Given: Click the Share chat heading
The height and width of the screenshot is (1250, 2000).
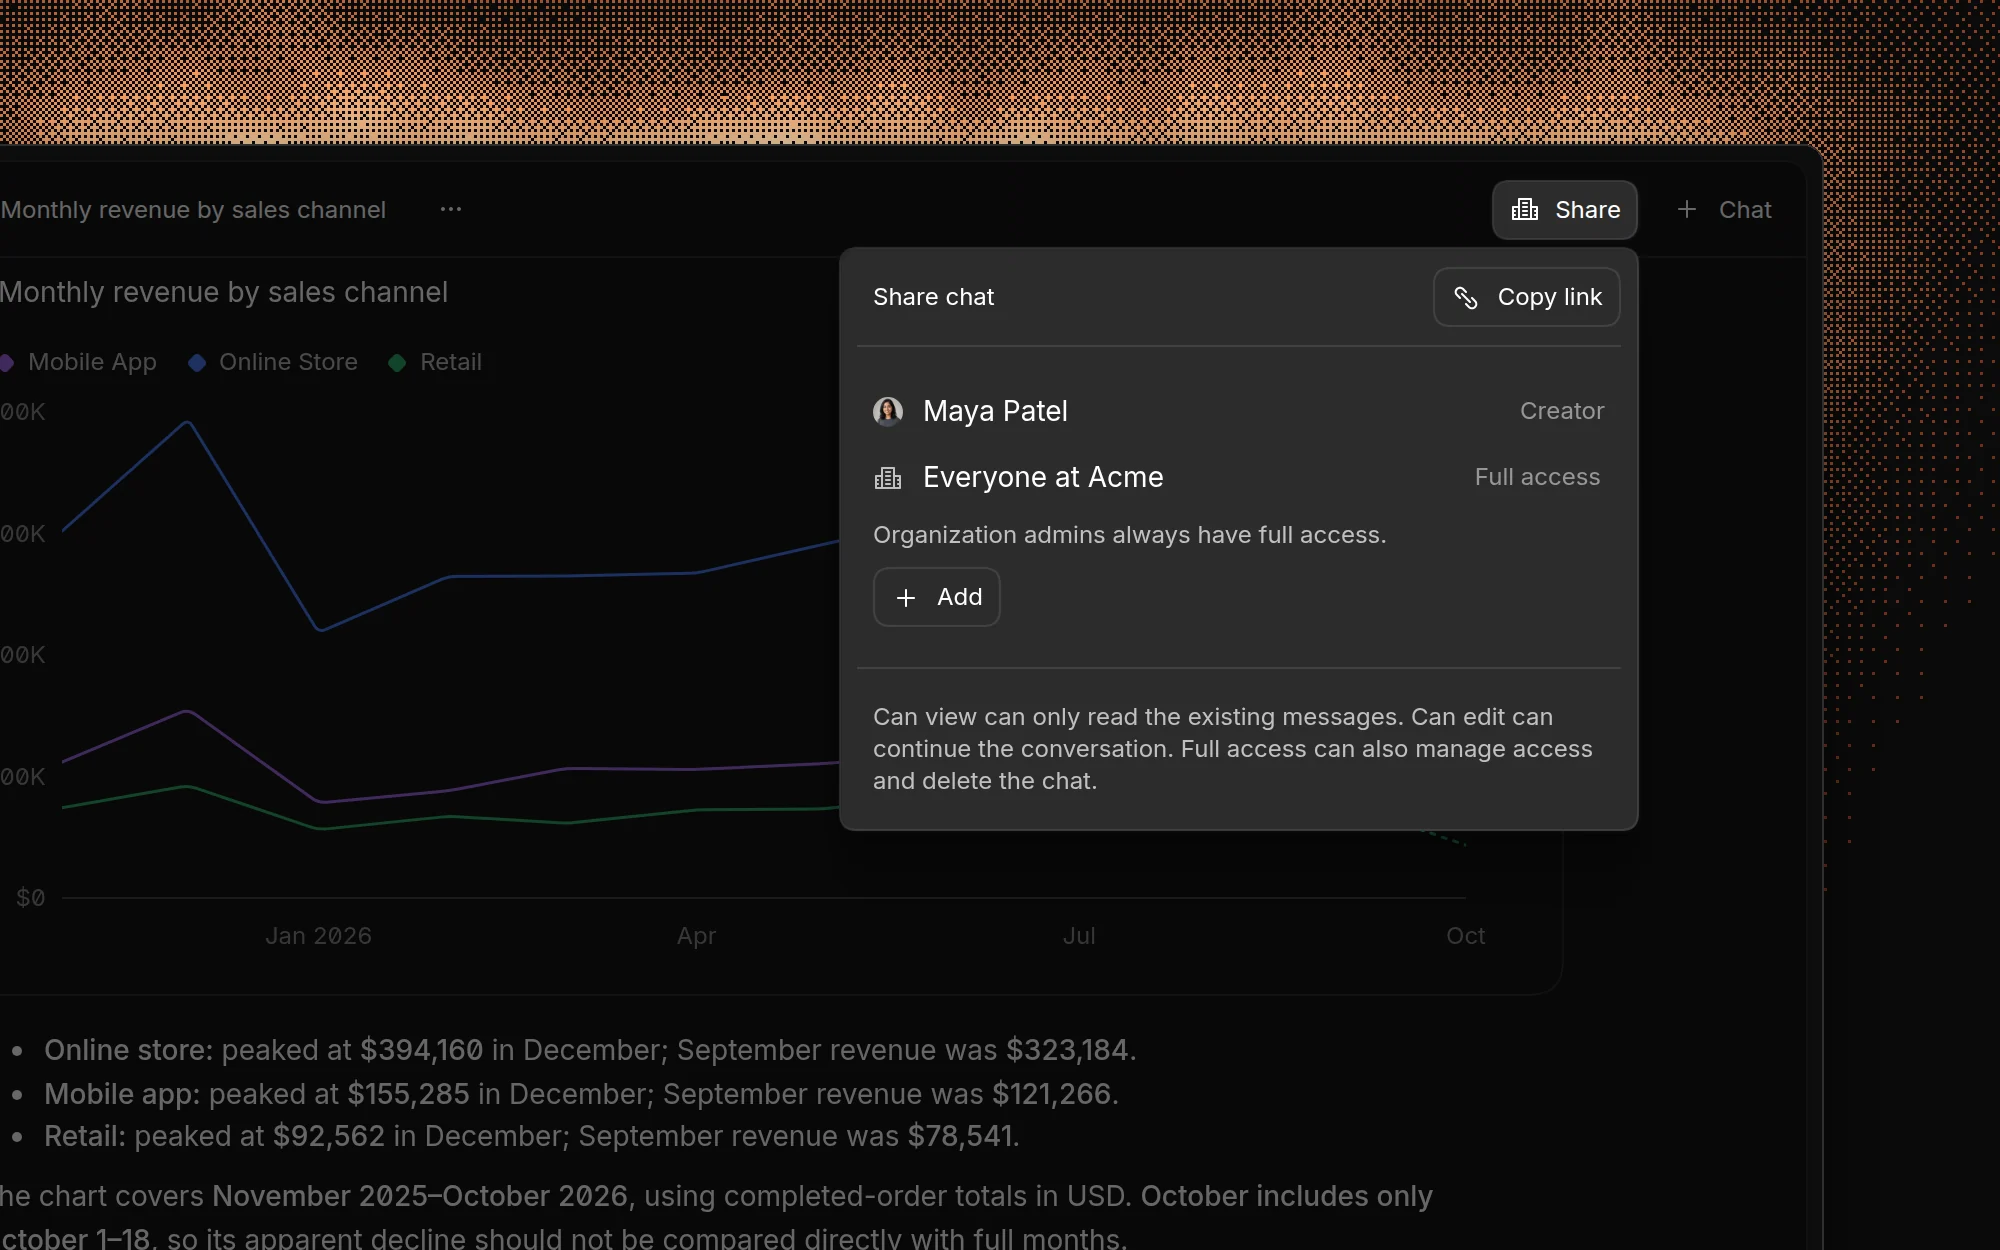Looking at the screenshot, I should tap(933, 297).
